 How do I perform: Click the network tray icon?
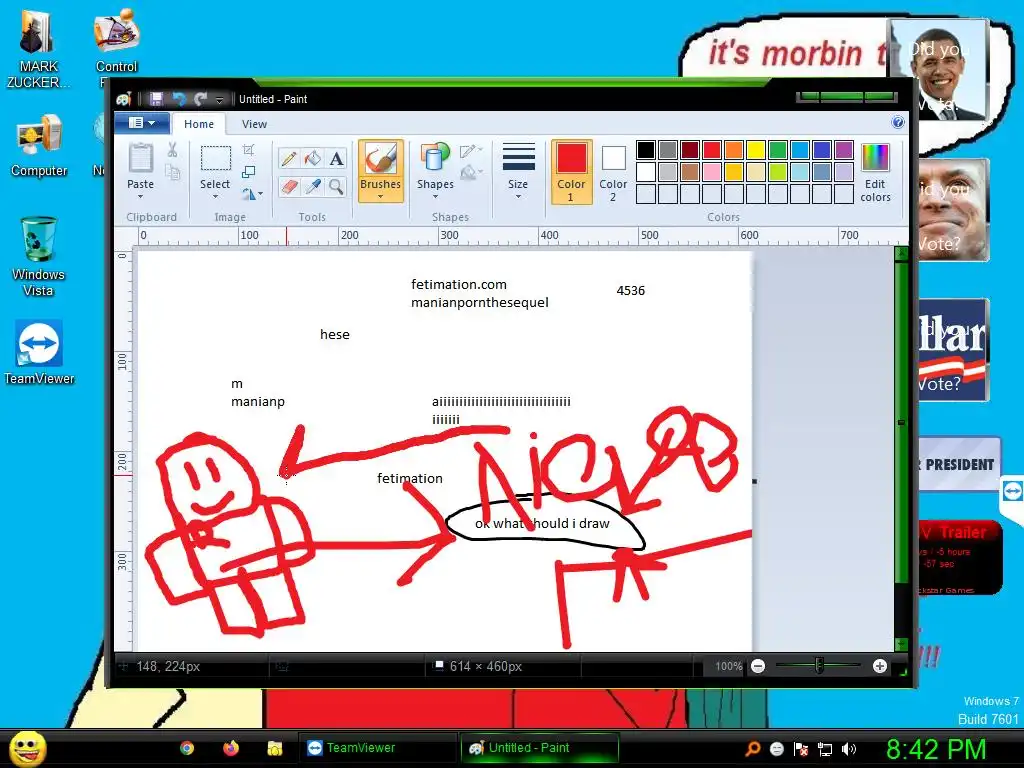coord(825,749)
